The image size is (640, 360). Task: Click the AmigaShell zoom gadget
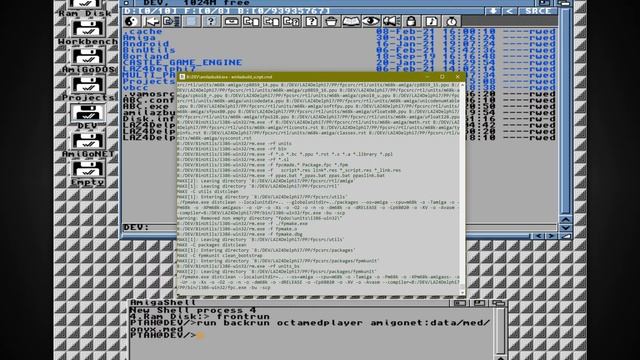(480, 303)
